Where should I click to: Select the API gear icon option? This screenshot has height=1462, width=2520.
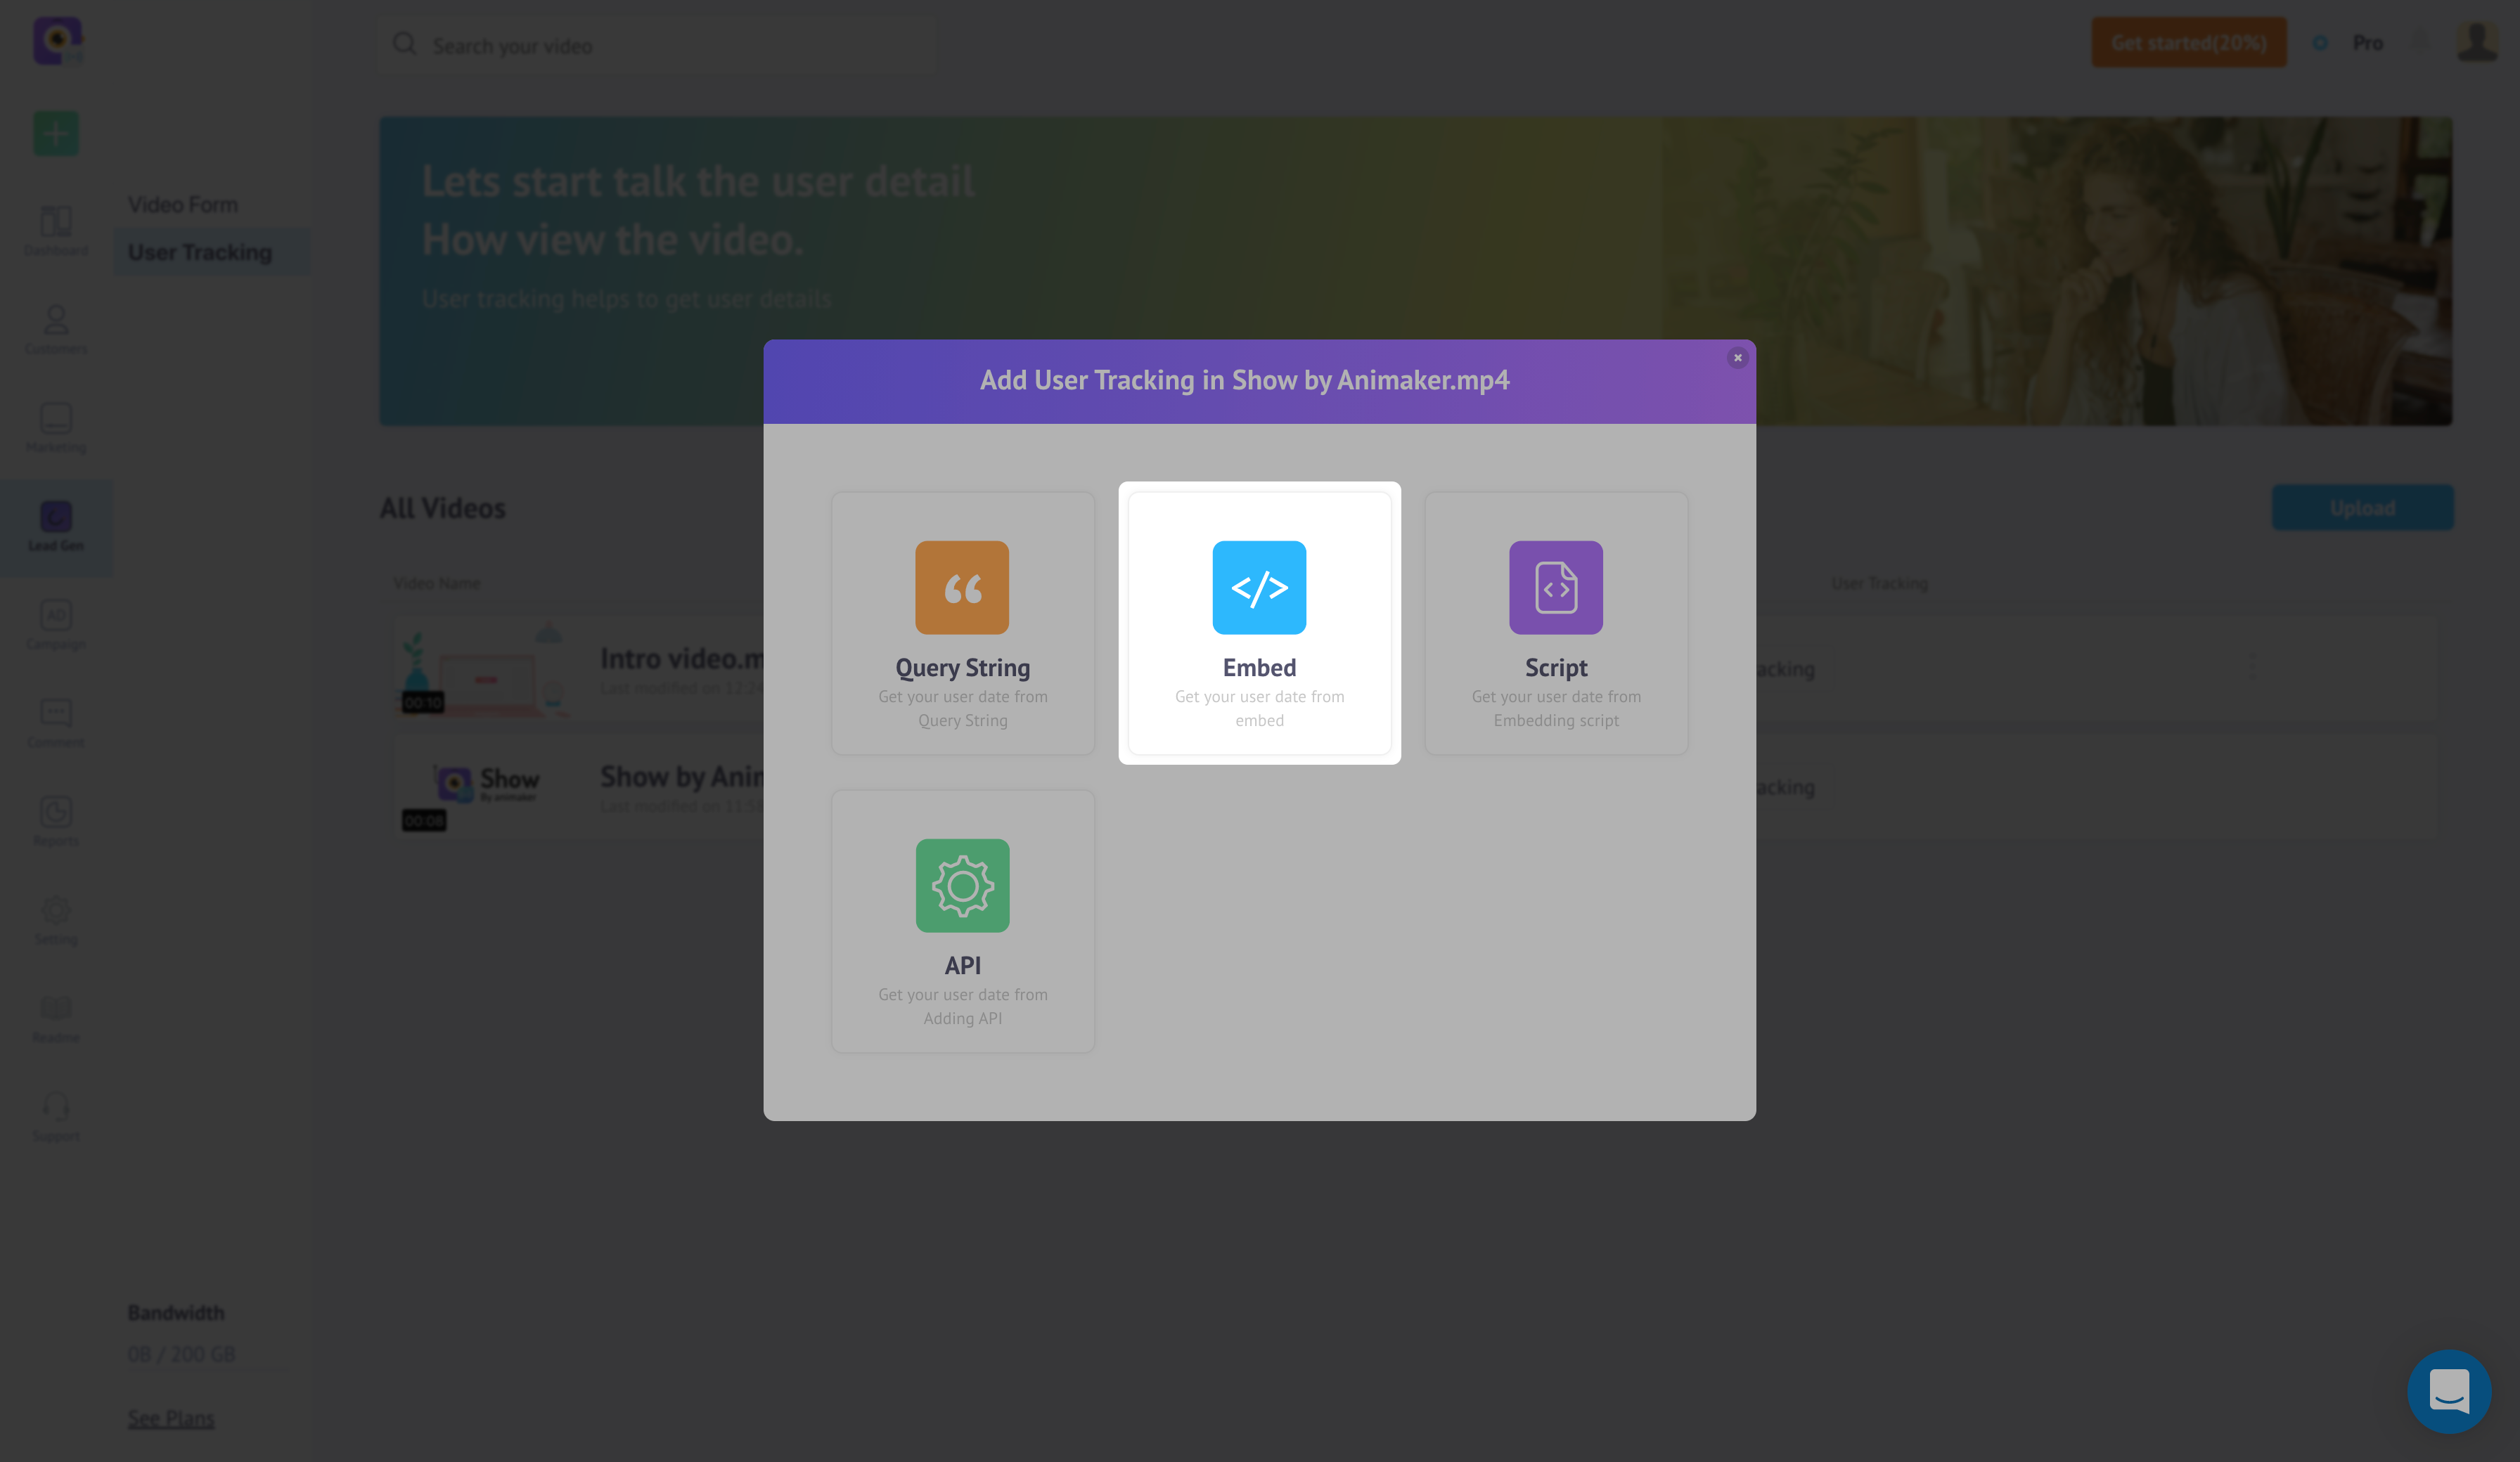tap(962, 921)
